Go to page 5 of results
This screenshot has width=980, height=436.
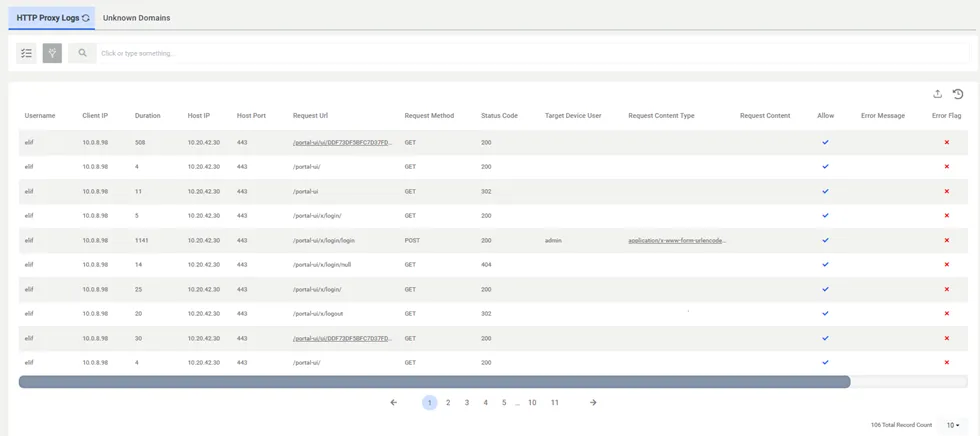pos(503,403)
